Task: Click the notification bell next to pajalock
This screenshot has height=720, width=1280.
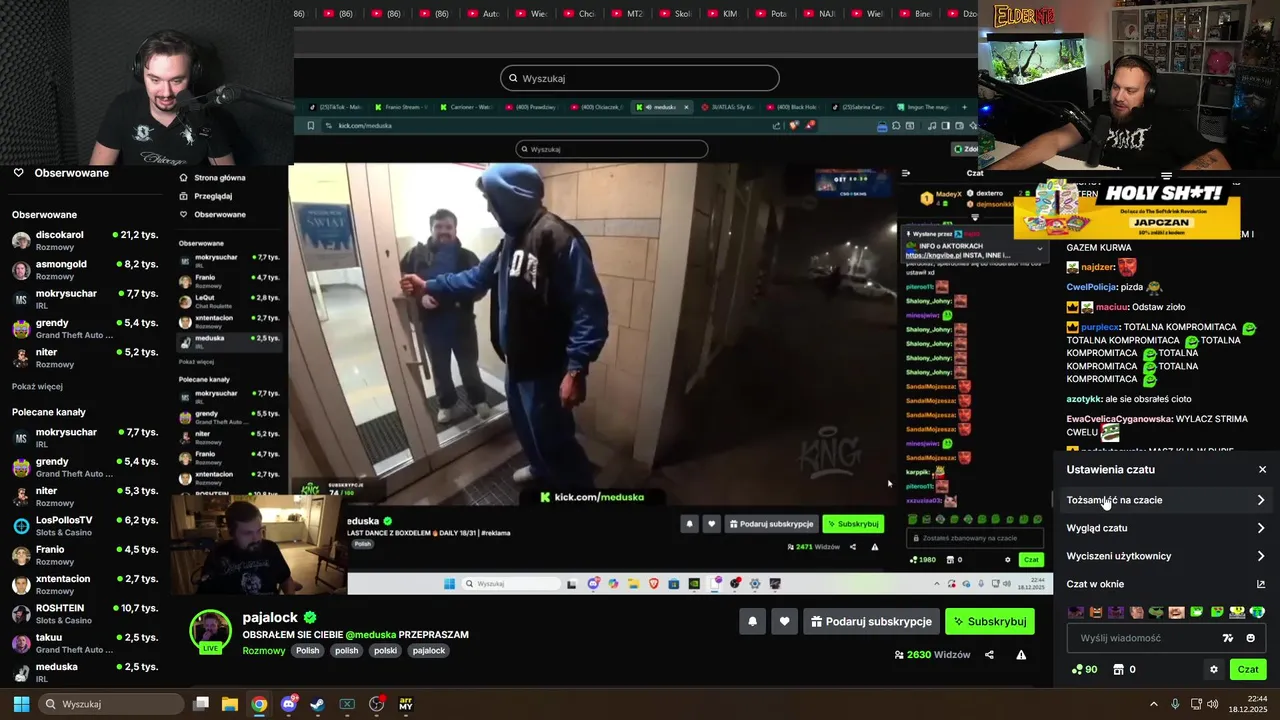Action: [753, 621]
